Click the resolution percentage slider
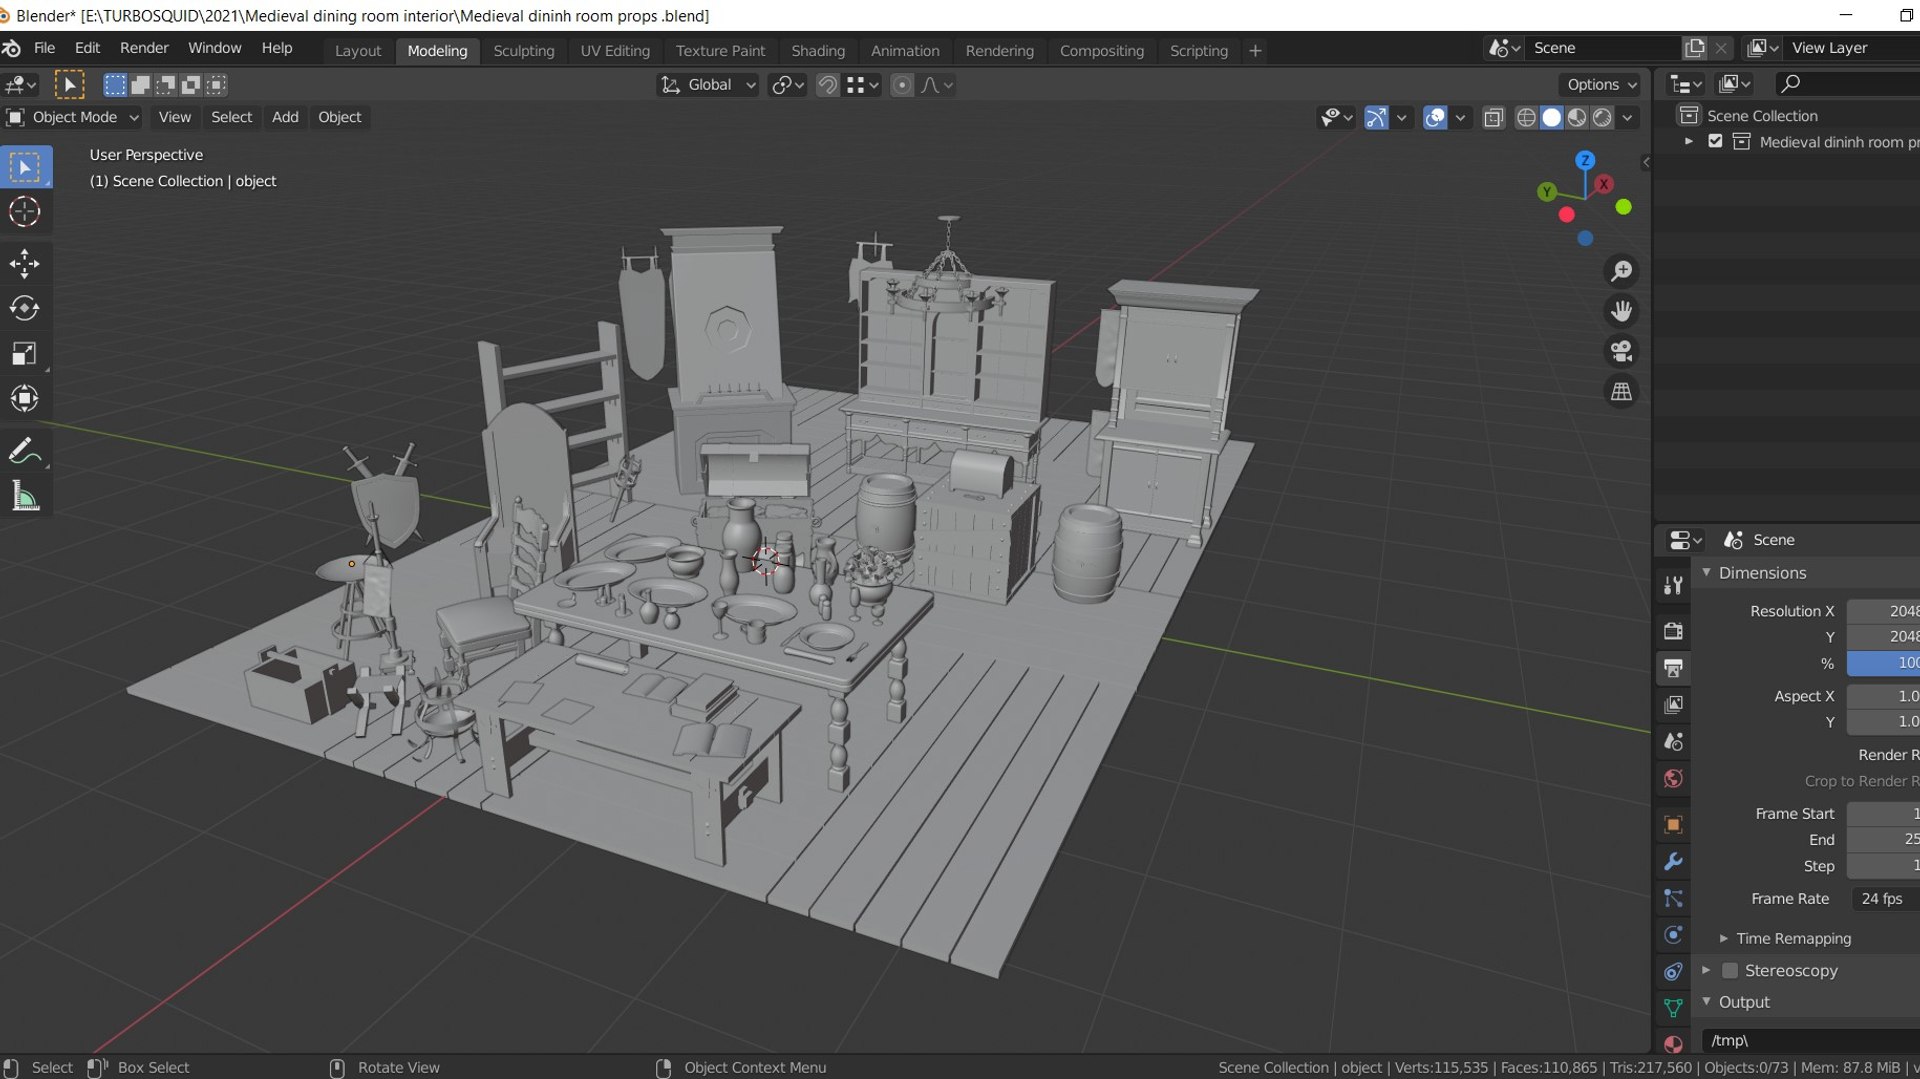The image size is (1920, 1079). point(1883,663)
